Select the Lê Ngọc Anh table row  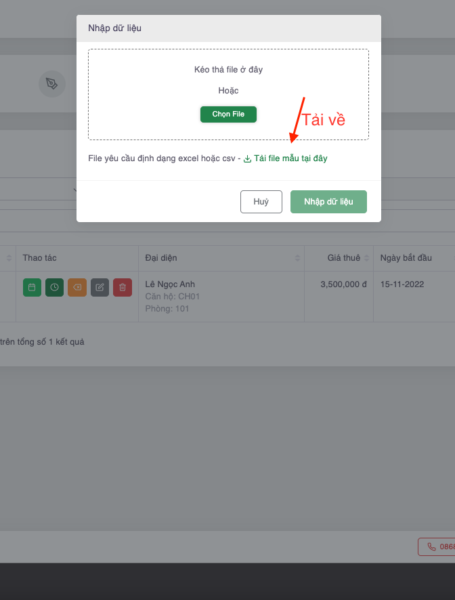[227, 297]
